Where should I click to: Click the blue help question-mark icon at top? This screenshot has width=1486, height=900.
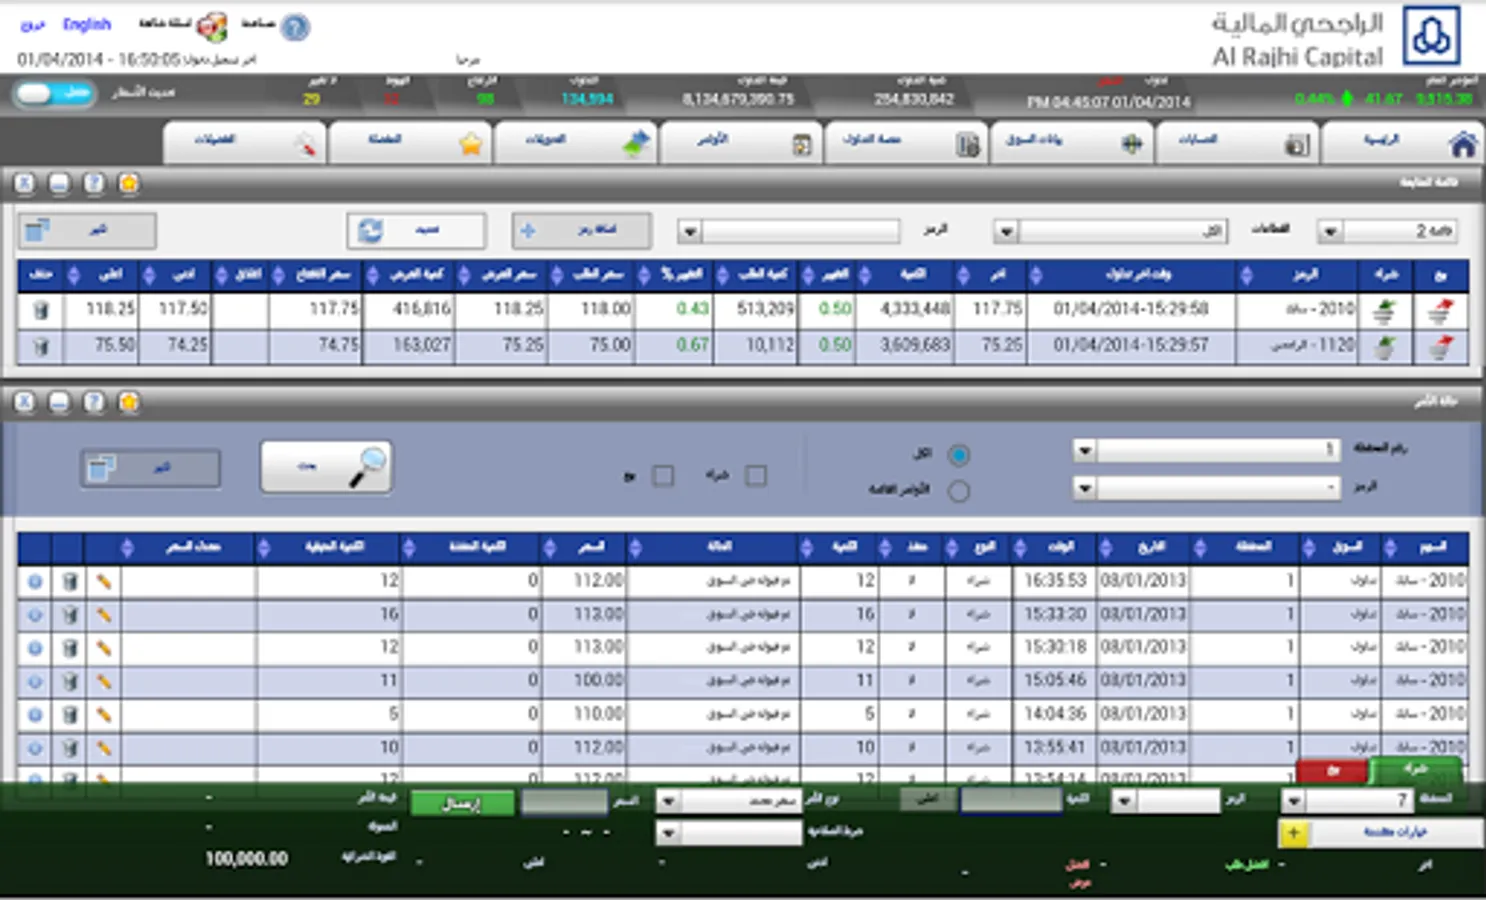294,27
